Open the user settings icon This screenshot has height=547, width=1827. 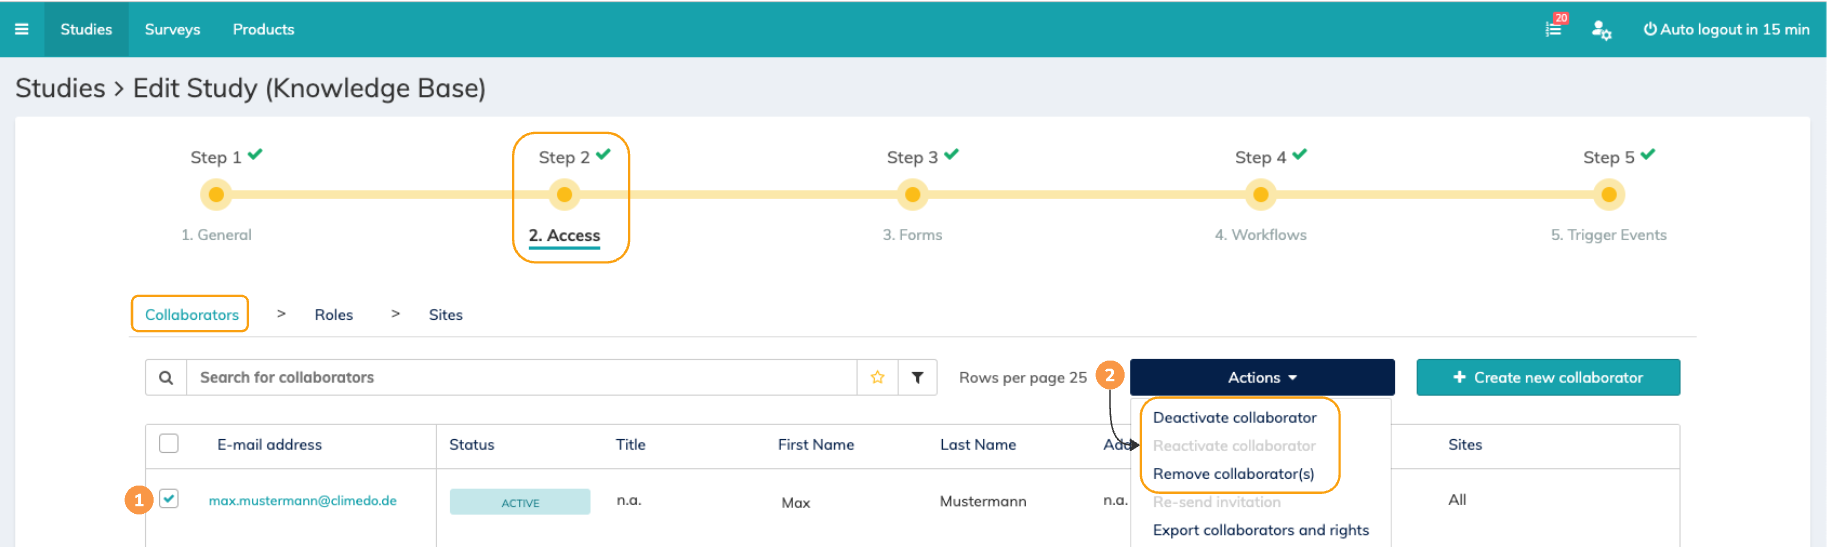pyautogui.click(x=1601, y=30)
